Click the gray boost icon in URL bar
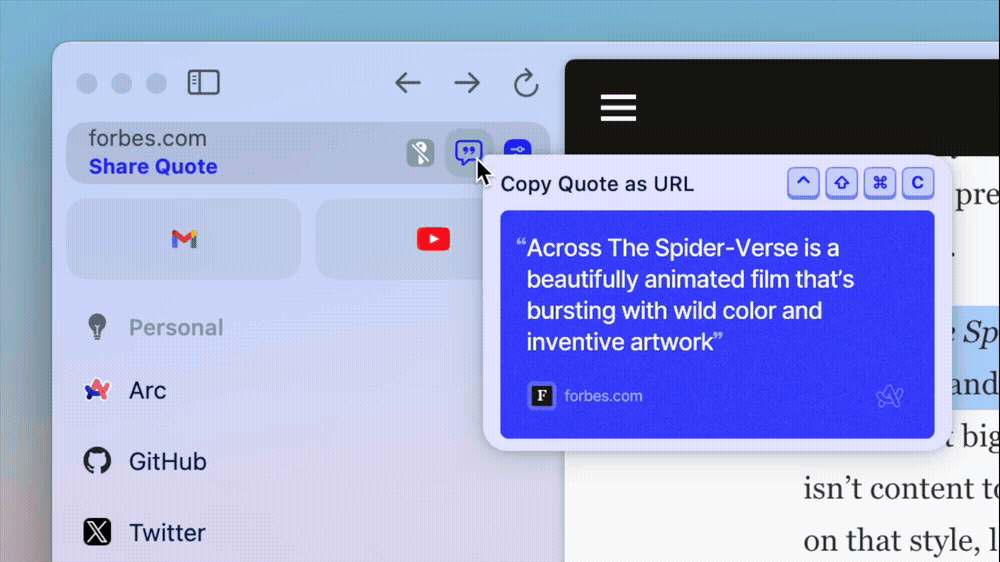Viewport: 1000px width, 562px height. pyautogui.click(x=421, y=153)
